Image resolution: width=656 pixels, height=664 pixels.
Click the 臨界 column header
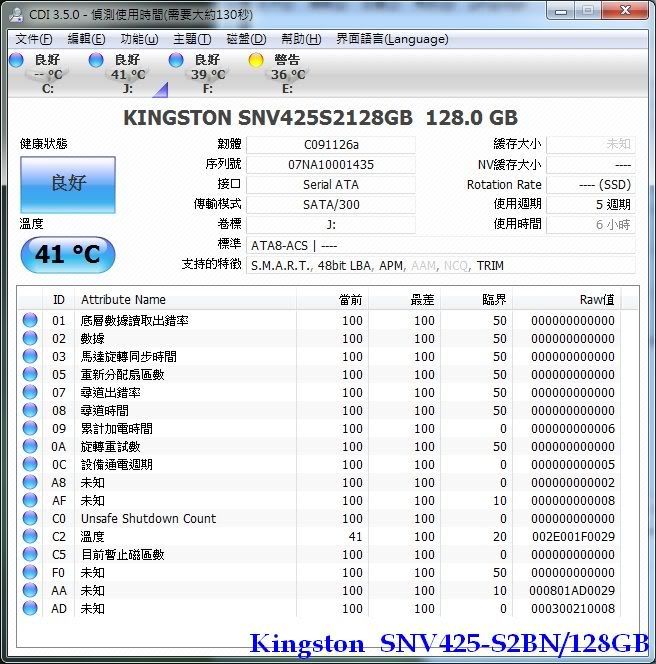click(x=476, y=299)
